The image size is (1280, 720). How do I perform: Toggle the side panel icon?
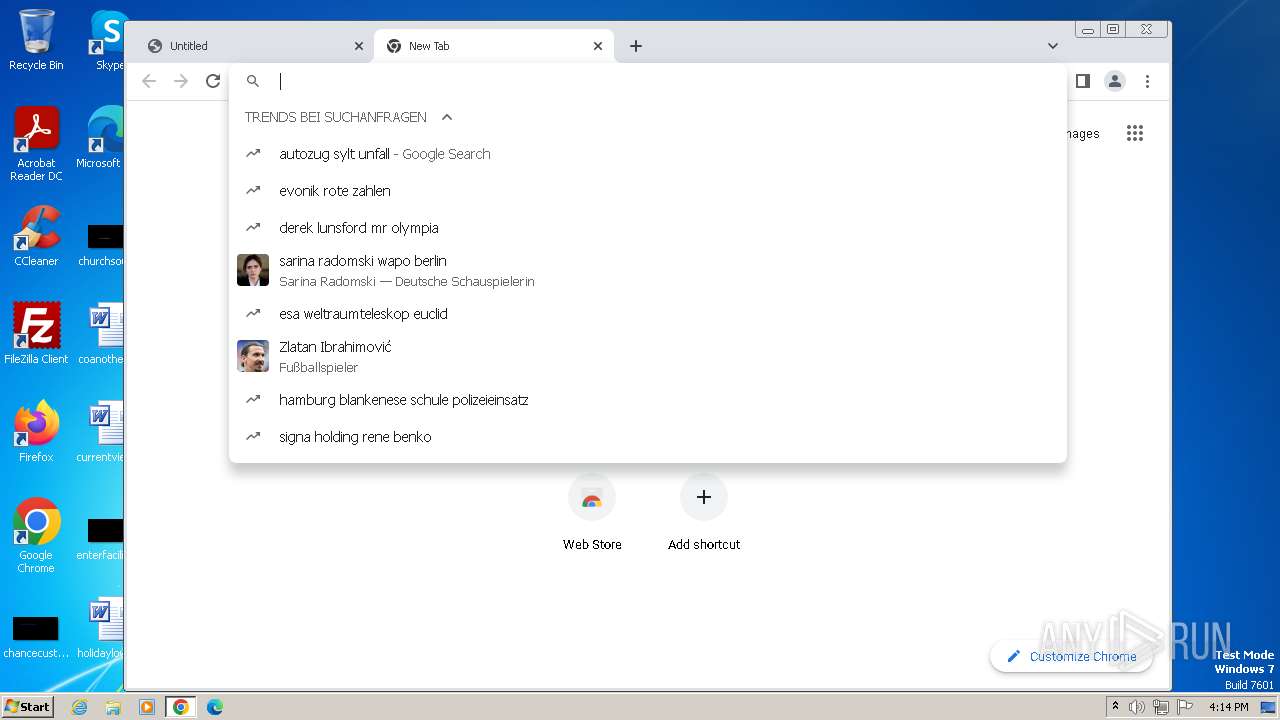1082,81
